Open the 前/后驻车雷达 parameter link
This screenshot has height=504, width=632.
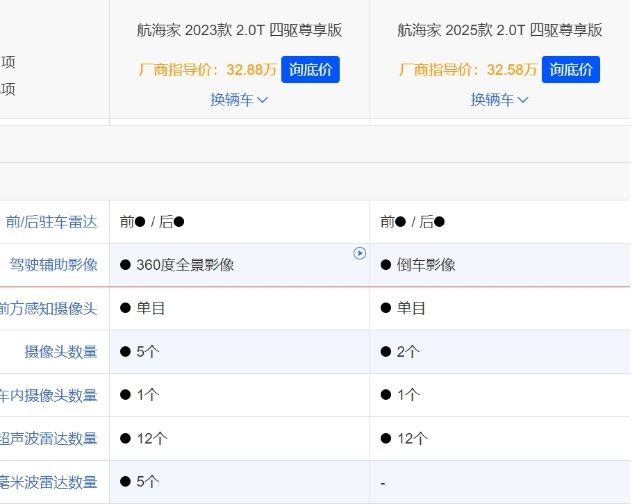(x=52, y=222)
